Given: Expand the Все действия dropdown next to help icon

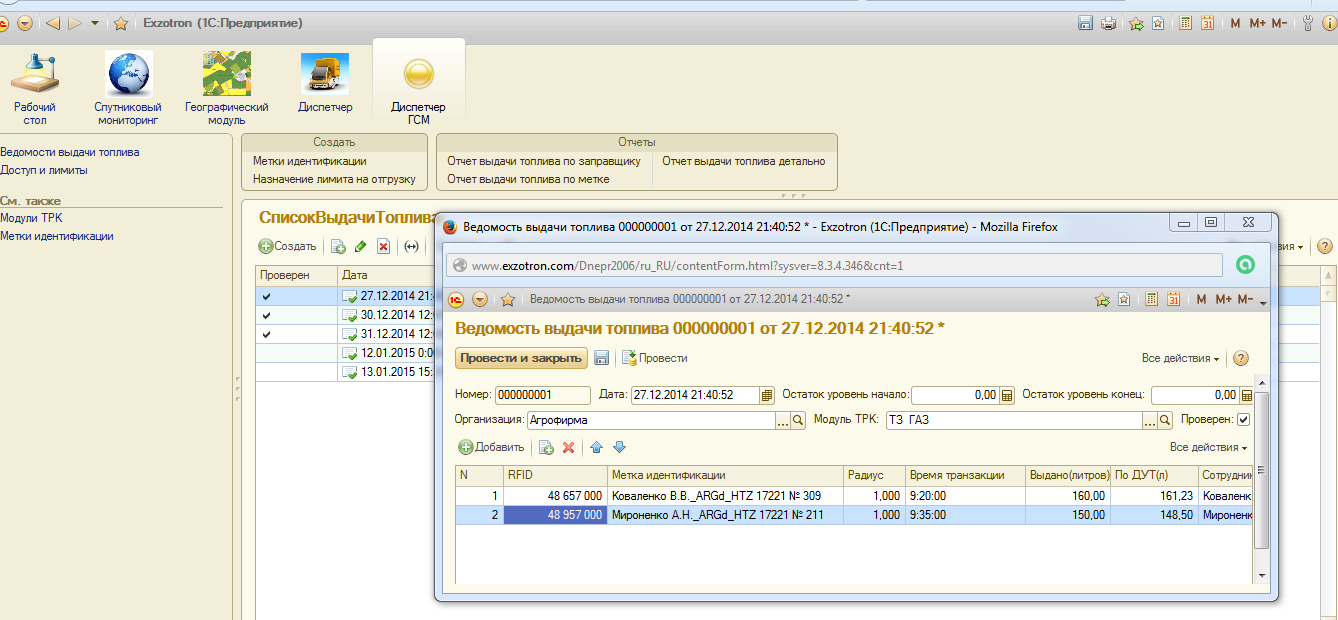Looking at the screenshot, I should tap(1180, 358).
